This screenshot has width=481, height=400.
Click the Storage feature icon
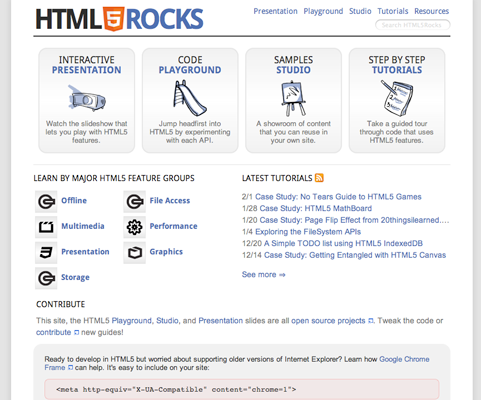click(46, 278)
